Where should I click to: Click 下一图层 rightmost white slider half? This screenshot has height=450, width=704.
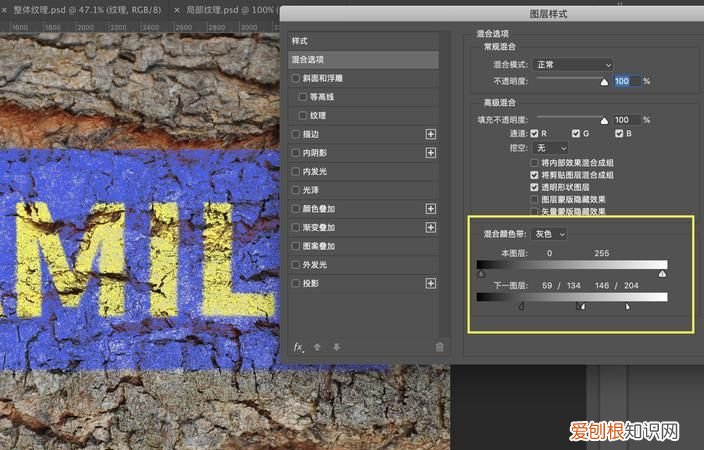coord(628,306)
